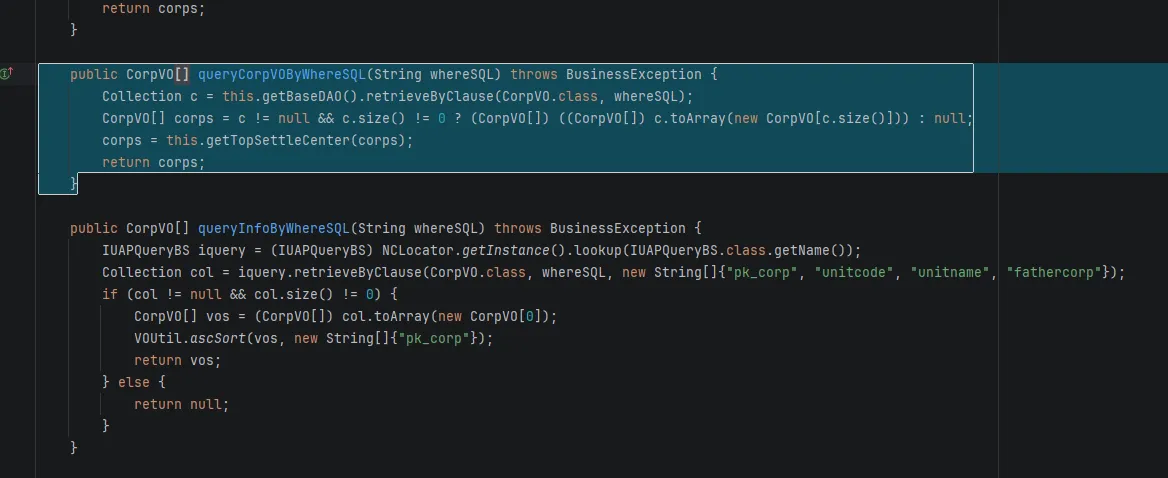The height and width of the screenshot is (478, 1168).
Task: Click the VOUtil class reference
Action: tap(158, 339)
